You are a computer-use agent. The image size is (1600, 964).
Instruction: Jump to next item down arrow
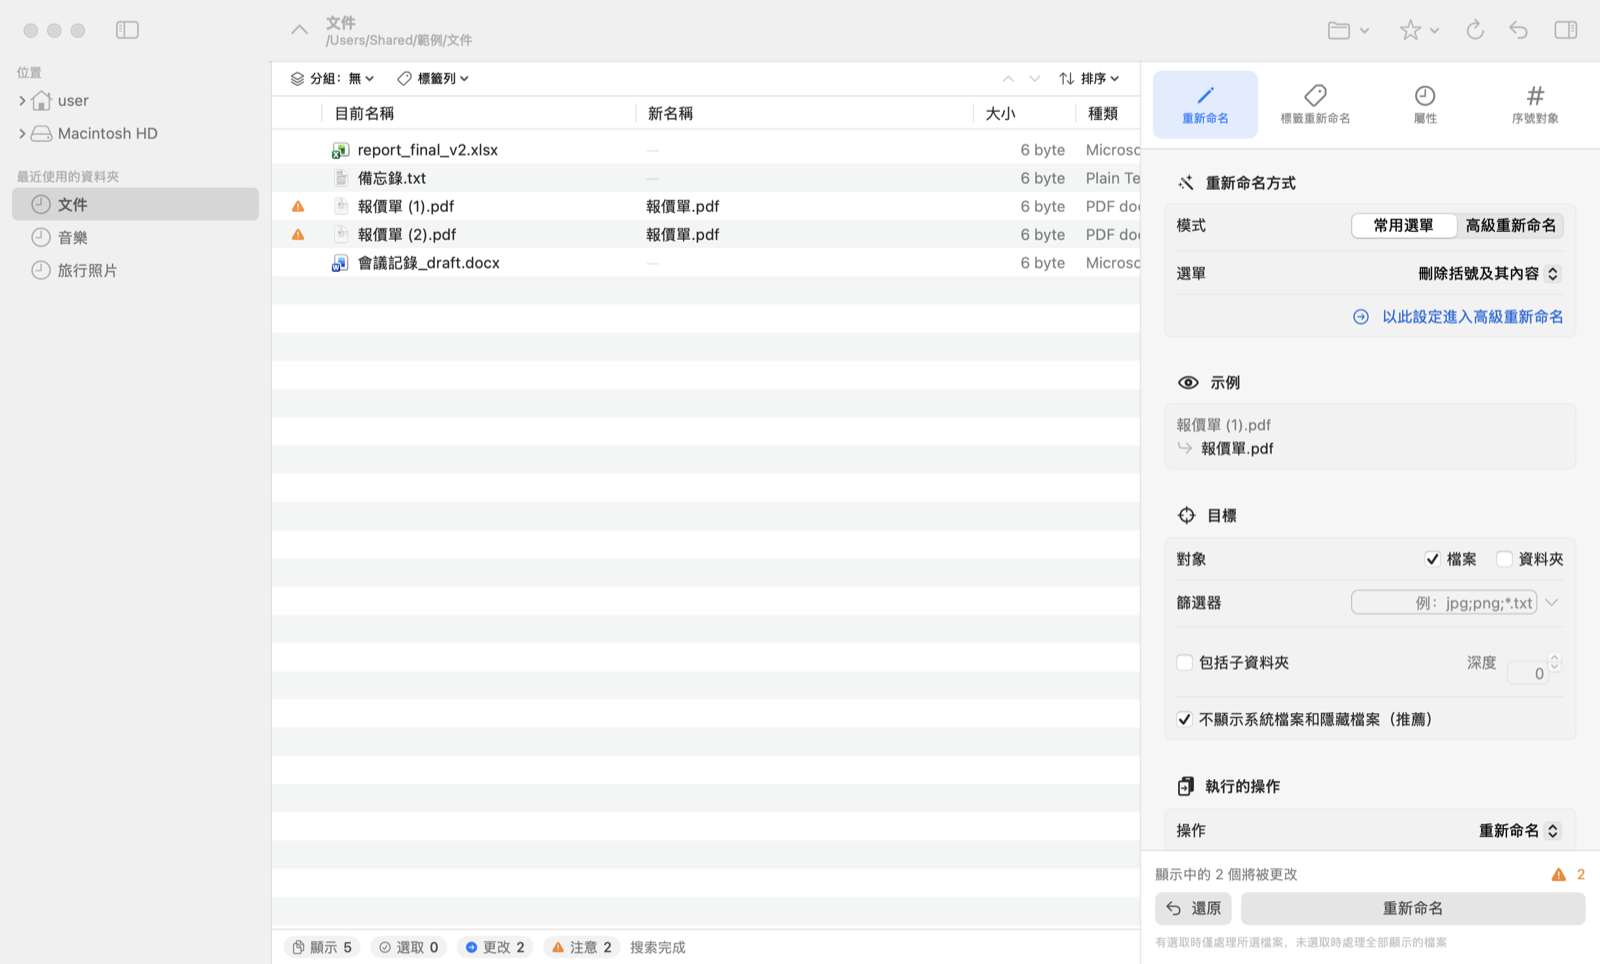pyautogui.click(x=1035, y=78)
